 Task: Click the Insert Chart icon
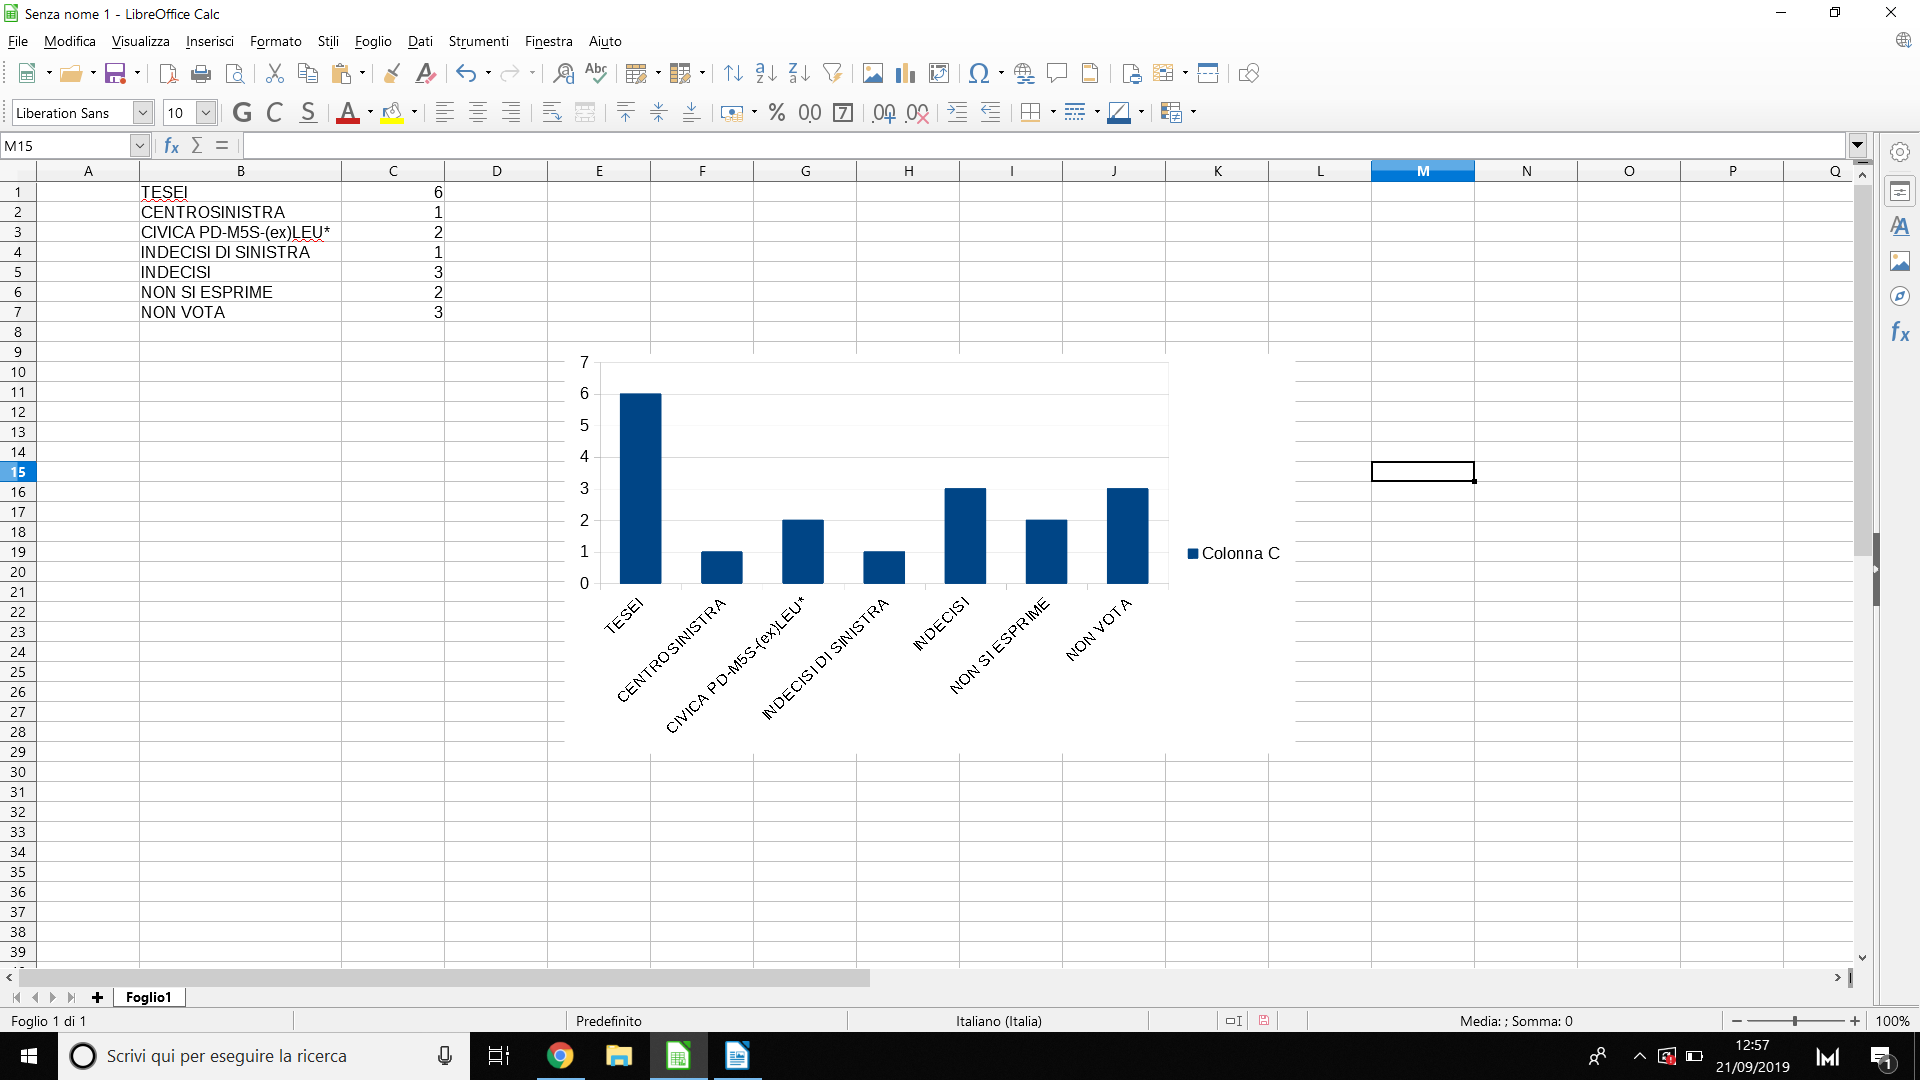905,73
